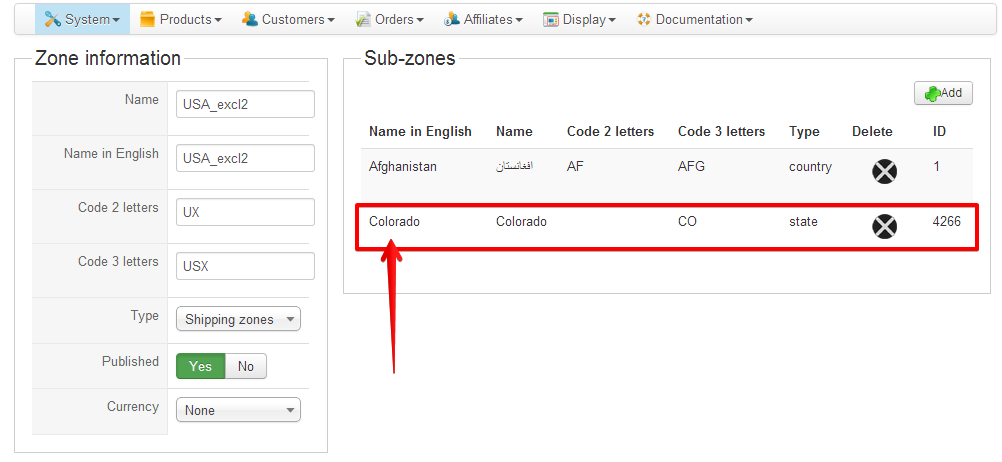The height and width of the screenshot is (462, 1002).
Task: Open the Type dropdown showing Shipping zones
Action: coord(238,320)
